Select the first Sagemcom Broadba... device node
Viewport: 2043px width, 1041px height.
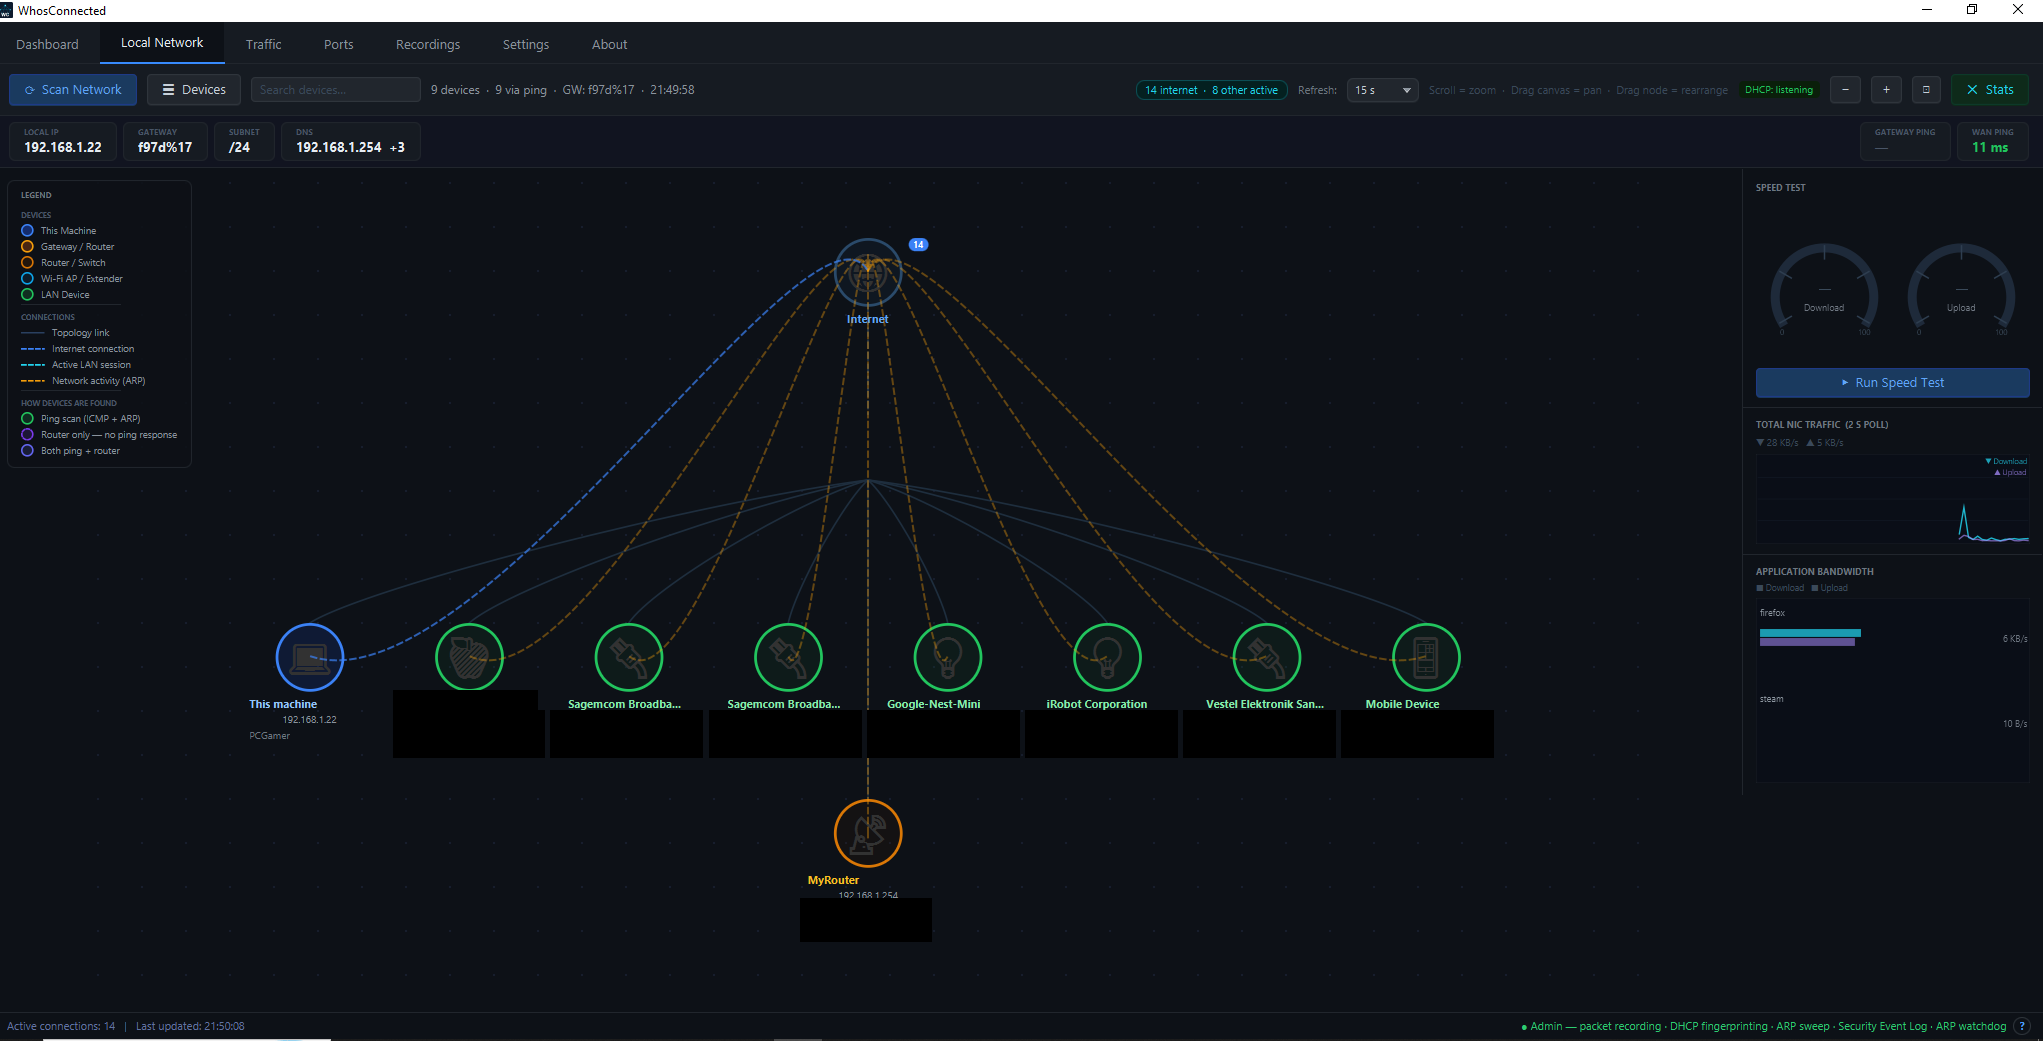click(x=629, y=657)
